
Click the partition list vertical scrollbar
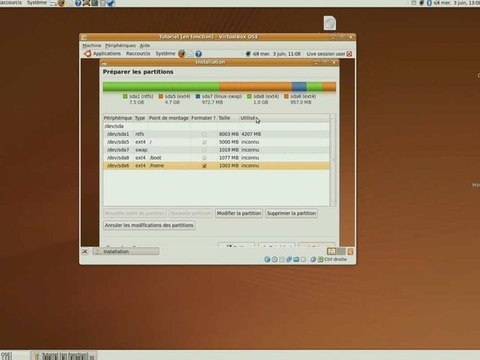[333, 160]
